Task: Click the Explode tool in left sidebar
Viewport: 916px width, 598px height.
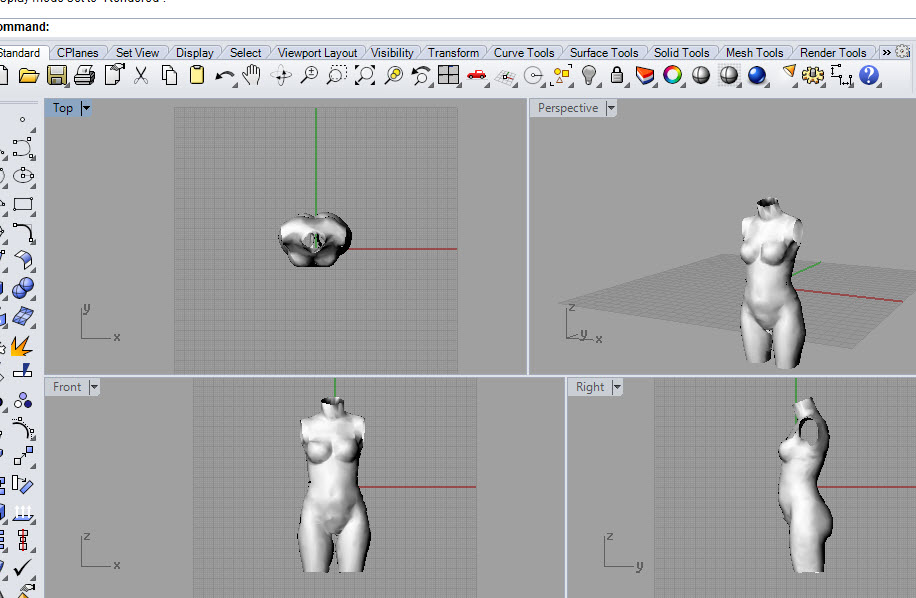Action: (x=21, y=345)
